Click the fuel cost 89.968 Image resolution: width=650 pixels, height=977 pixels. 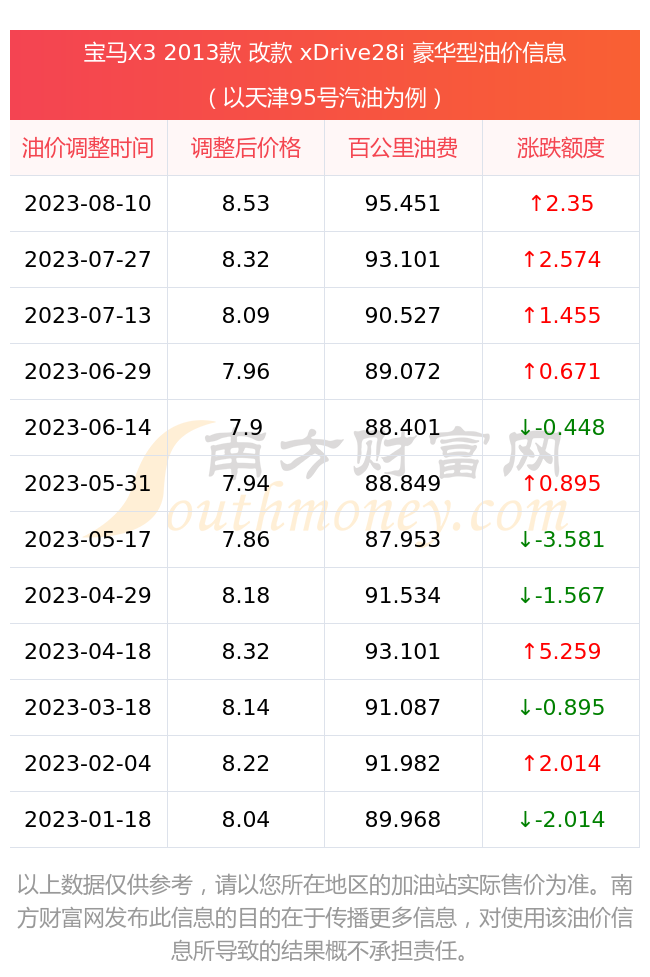click(x=403, y=821)
